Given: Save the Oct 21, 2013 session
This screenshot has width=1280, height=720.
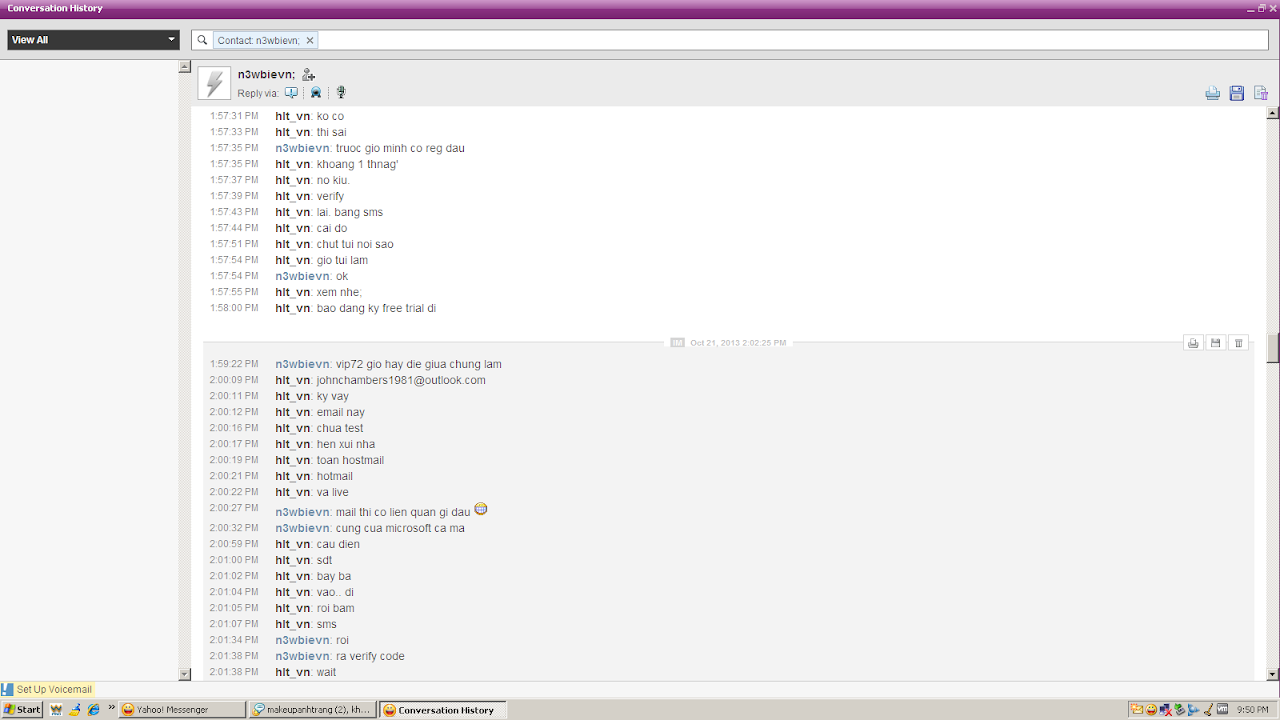Looking at the screenshot, I should click(1215, 343).
